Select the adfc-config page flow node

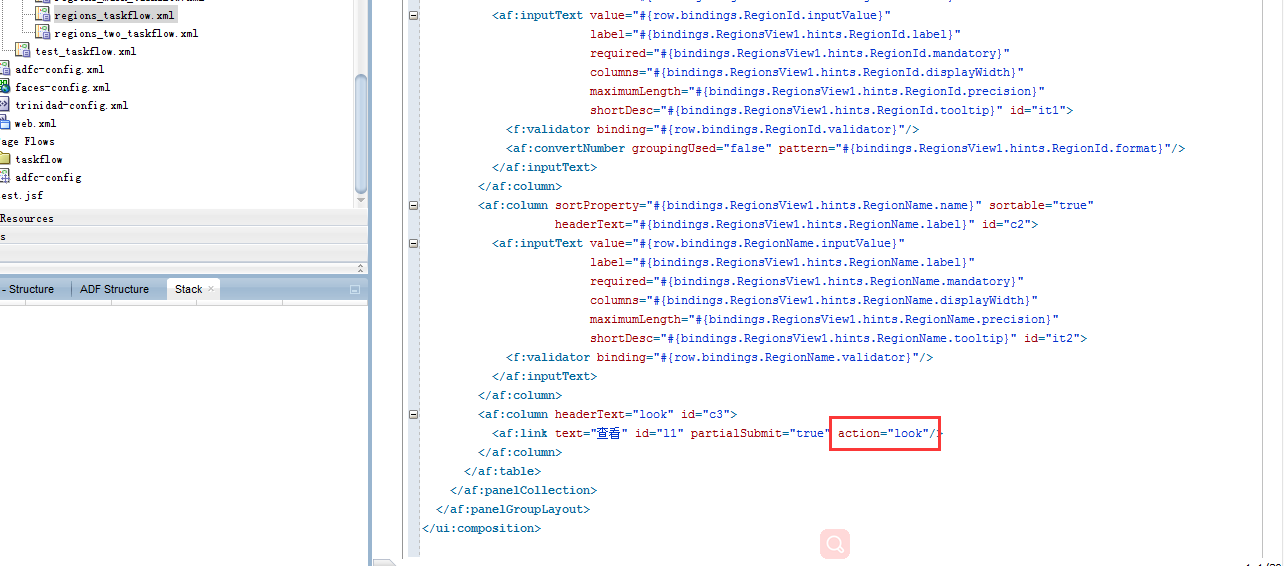pyautogui.click(x=48, y=177)
